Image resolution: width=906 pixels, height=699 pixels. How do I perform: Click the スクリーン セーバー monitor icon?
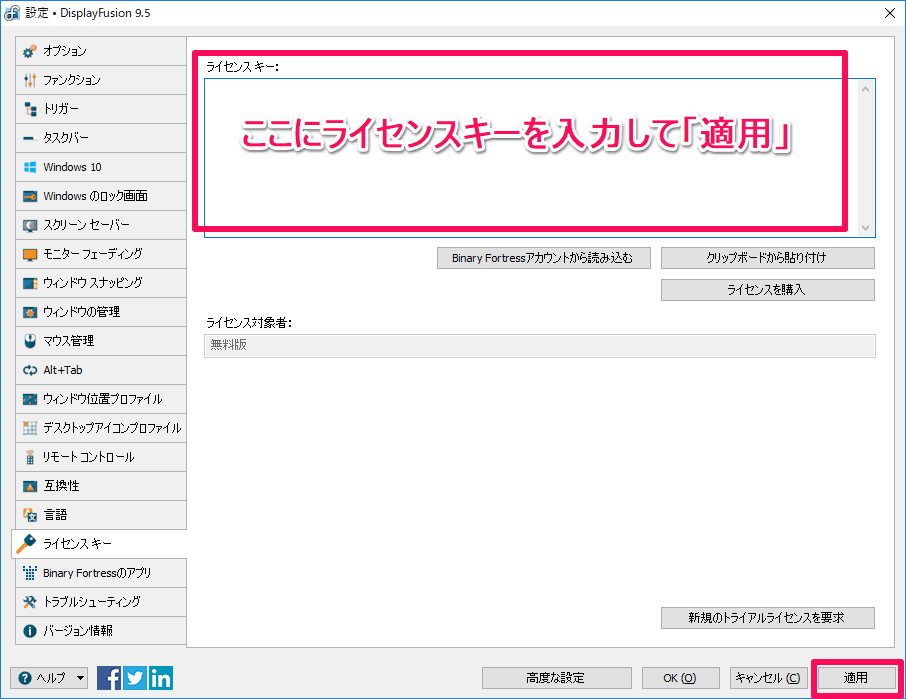coord(30,225)
